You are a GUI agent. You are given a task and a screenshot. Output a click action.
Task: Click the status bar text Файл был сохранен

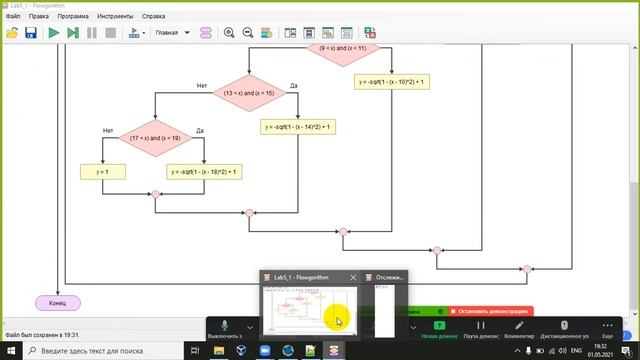42,335
